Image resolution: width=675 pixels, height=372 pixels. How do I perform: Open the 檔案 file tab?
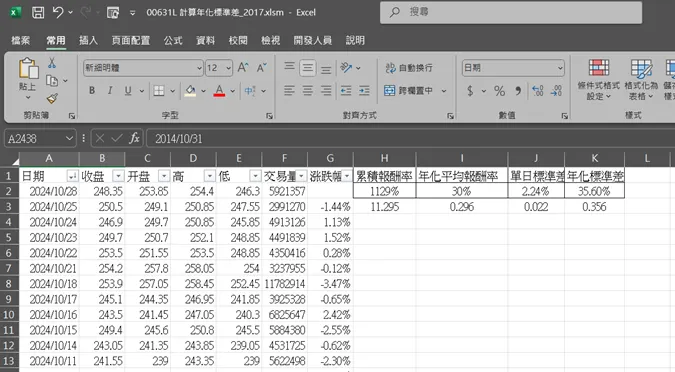click(x=21, y=40)
